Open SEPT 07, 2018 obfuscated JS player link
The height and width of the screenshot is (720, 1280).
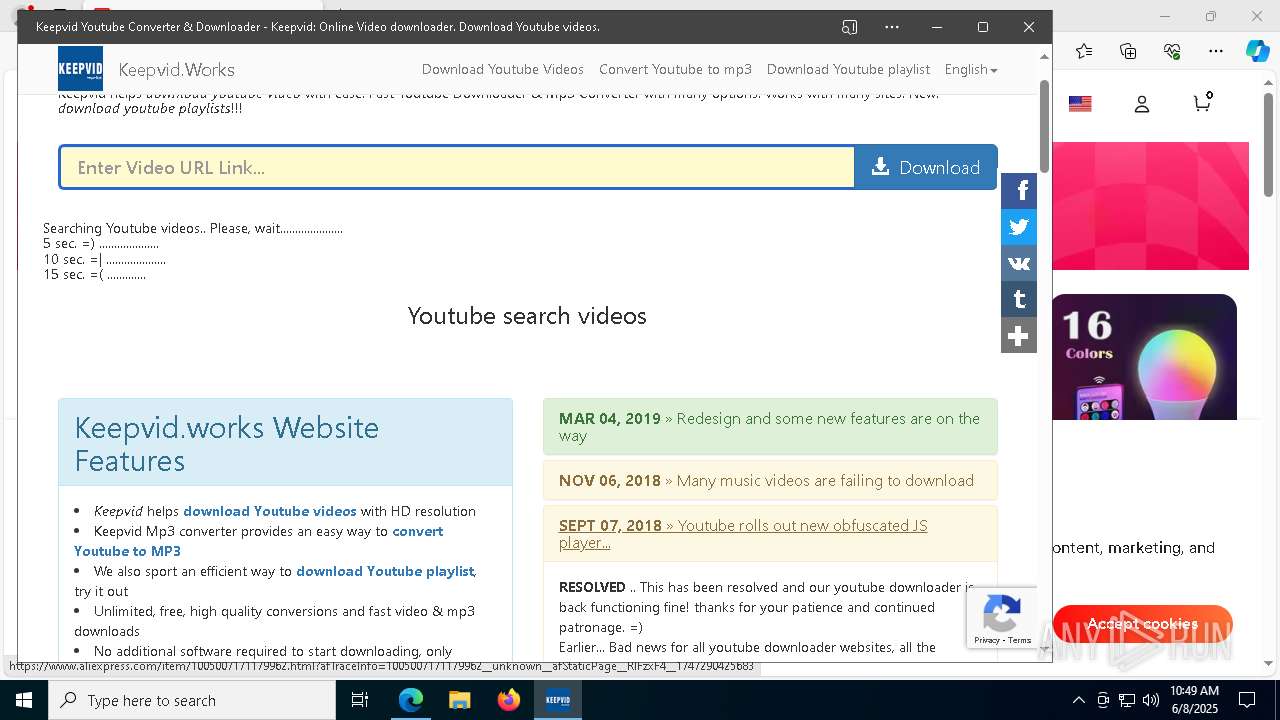743,534
